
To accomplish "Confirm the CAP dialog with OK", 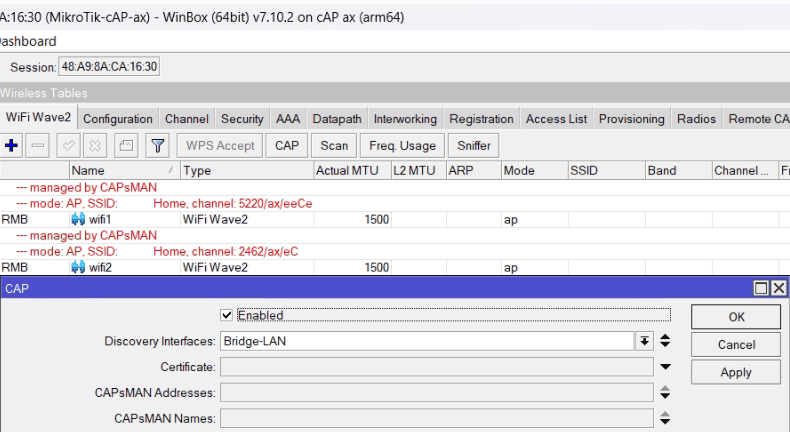I will [x=736, y=317].
